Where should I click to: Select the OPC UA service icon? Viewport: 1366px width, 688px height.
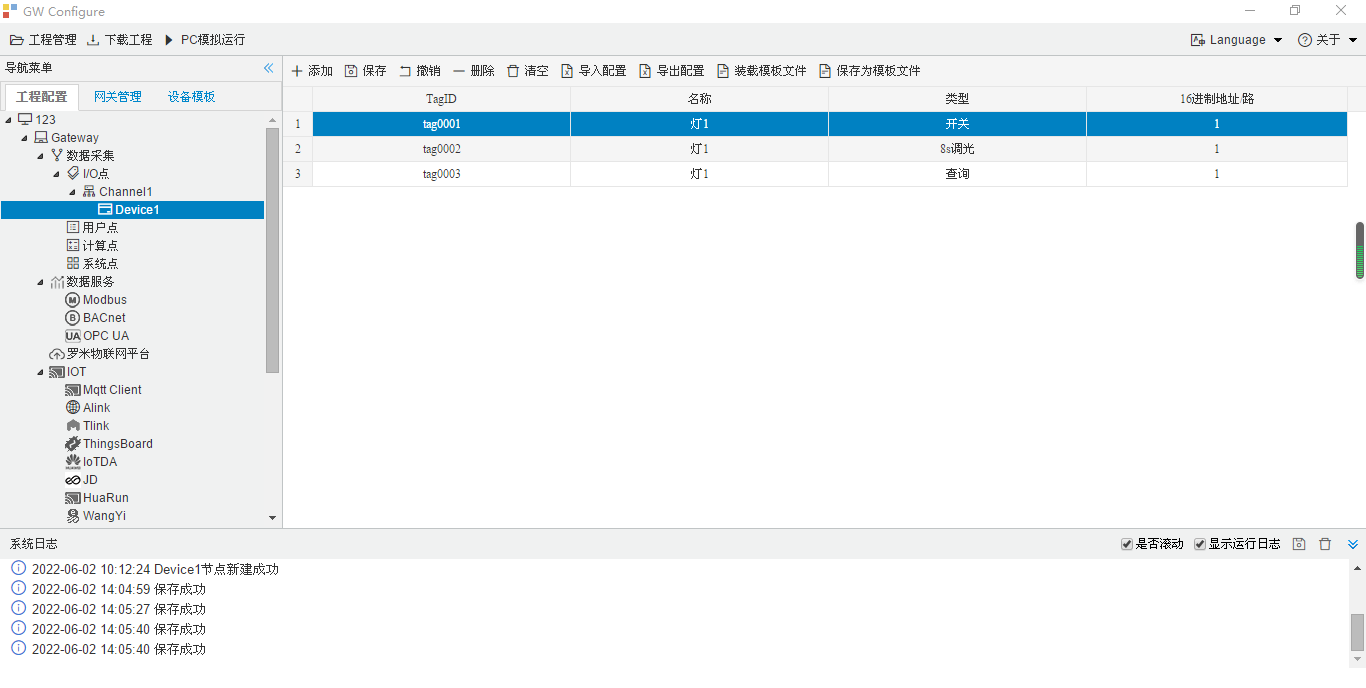click(x=72, y=336)
